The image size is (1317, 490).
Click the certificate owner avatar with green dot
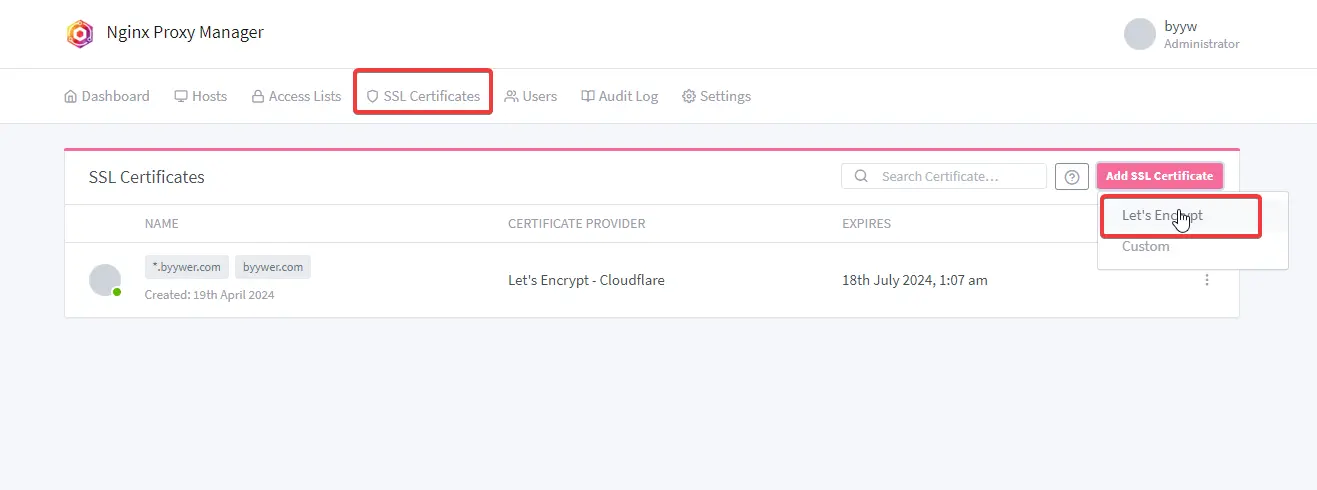(105, 280)
